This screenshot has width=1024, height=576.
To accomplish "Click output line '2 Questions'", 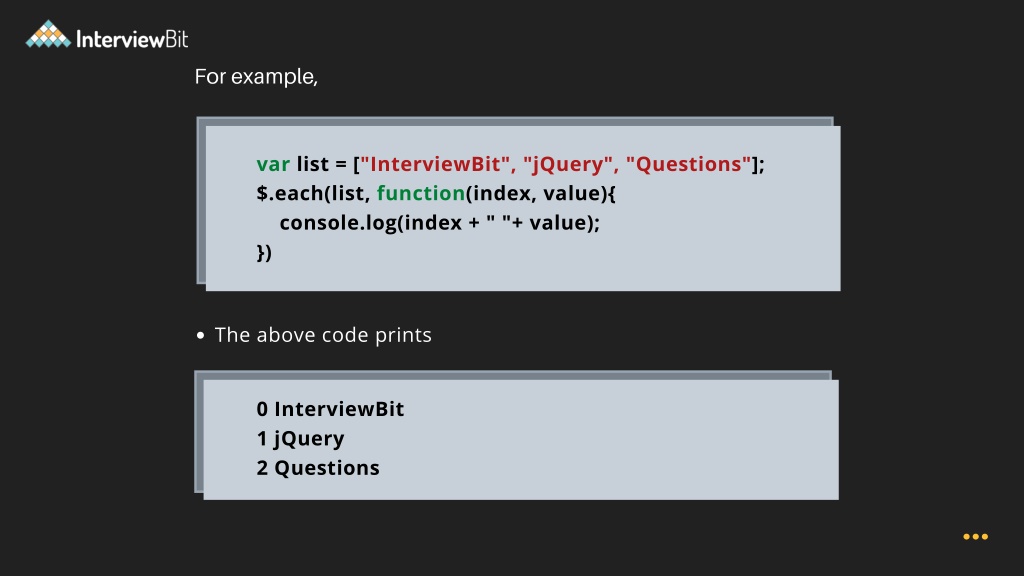I will point(318,468).
